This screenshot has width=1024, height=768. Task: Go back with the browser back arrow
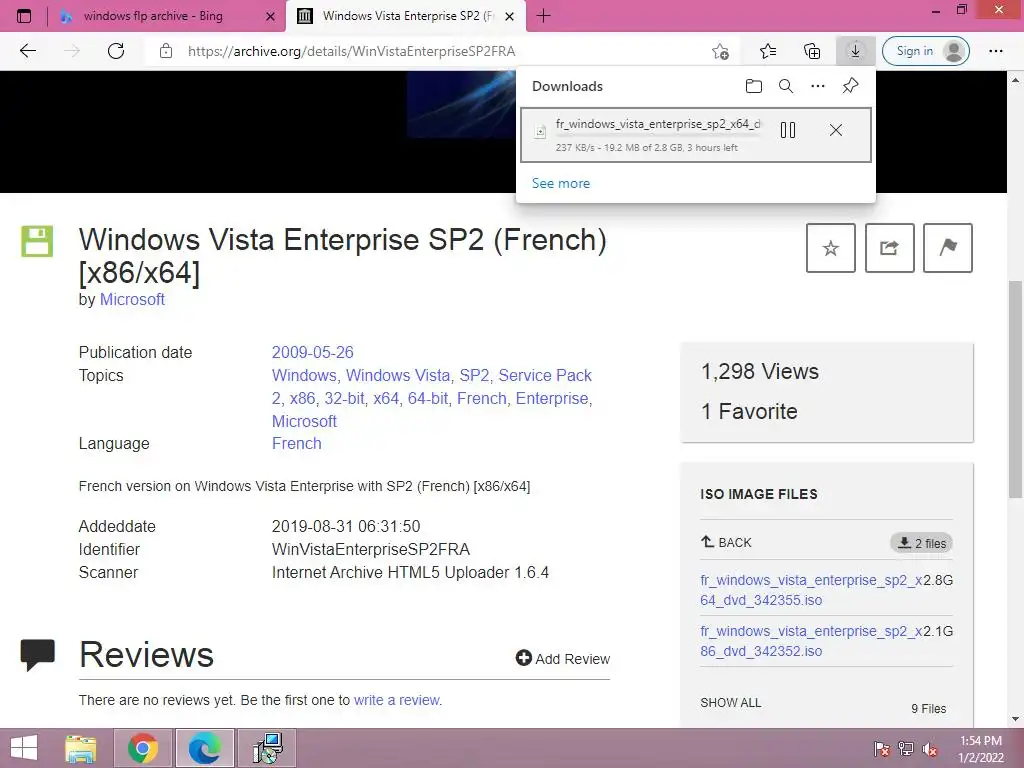point(28,51)
